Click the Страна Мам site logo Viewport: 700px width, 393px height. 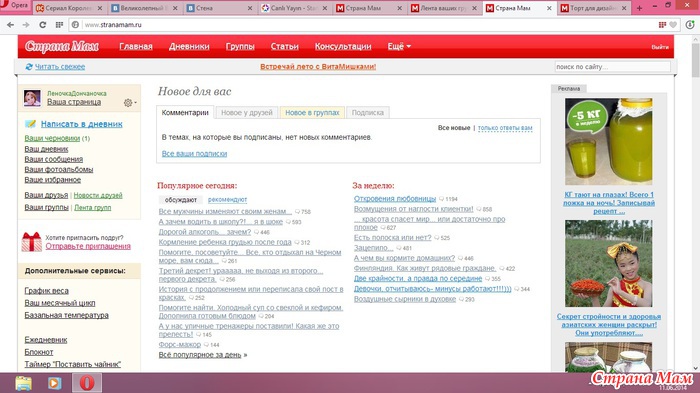pos(62,46)
